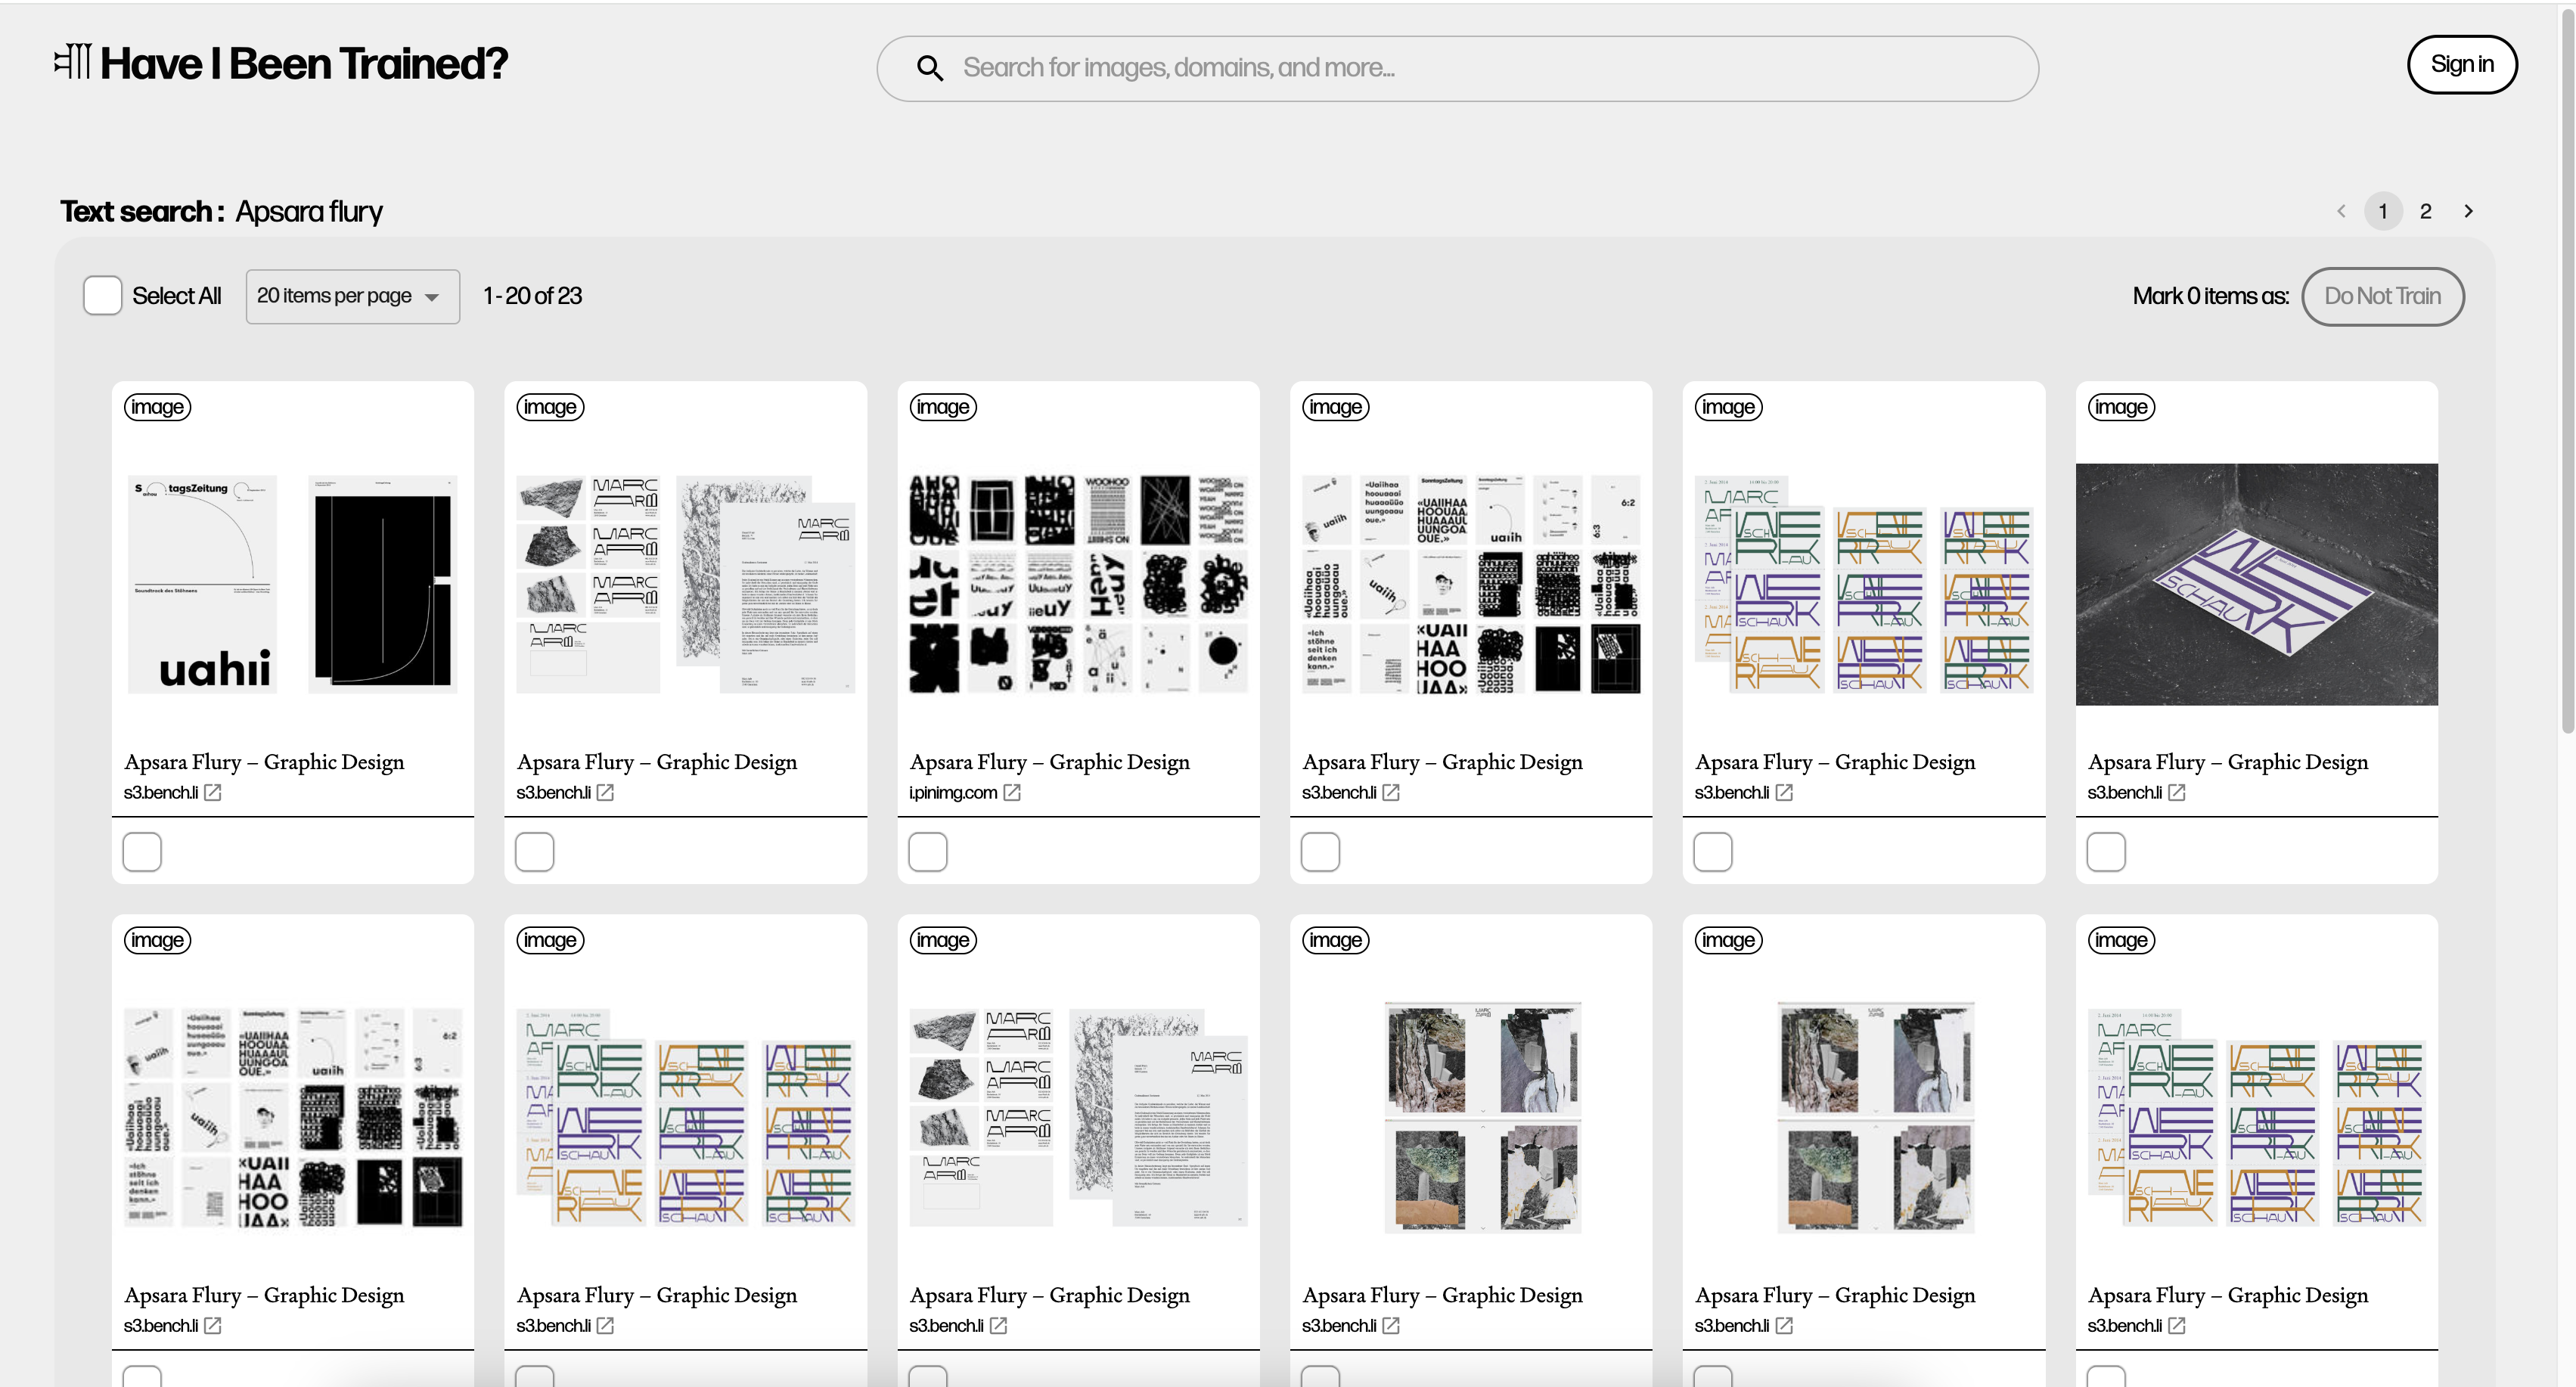Open bottom-row Marc Arm stationery thumbnail
This screenshot has height=1387, width=2576.
(x=1078, y=1117)
